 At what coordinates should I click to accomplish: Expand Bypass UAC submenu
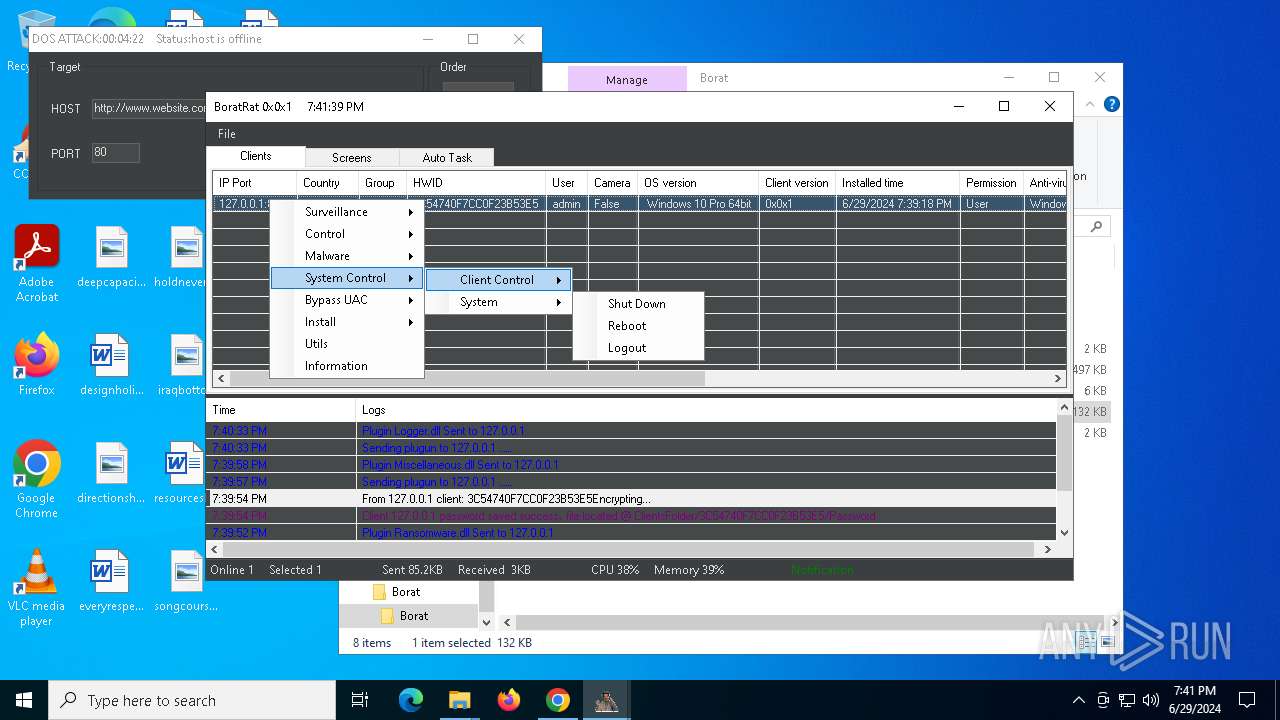pos(347,300)
